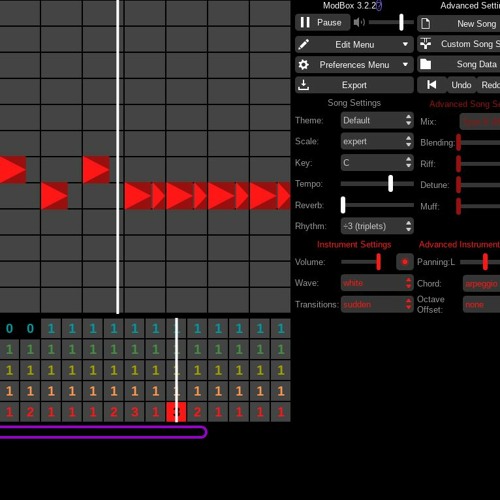Adjust the master volume slider beside speaker

[391, 22]
